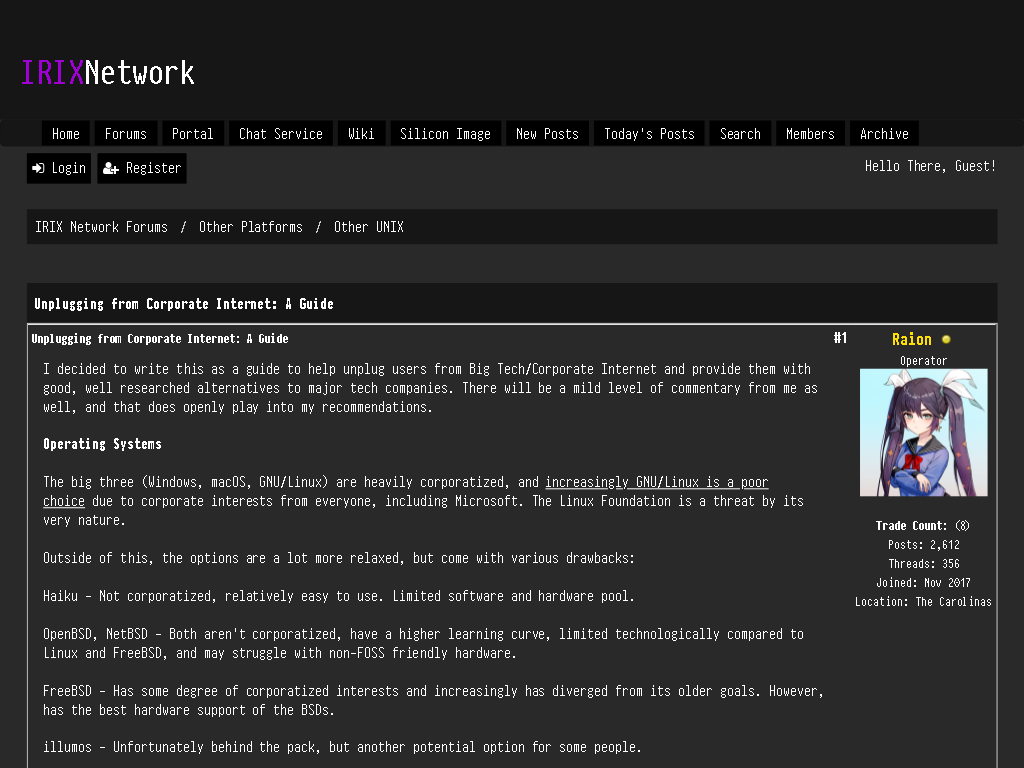Viewport: 1024px width, 768px height.
Task: Open the Portal page
Action: click(x=193, y=134)
